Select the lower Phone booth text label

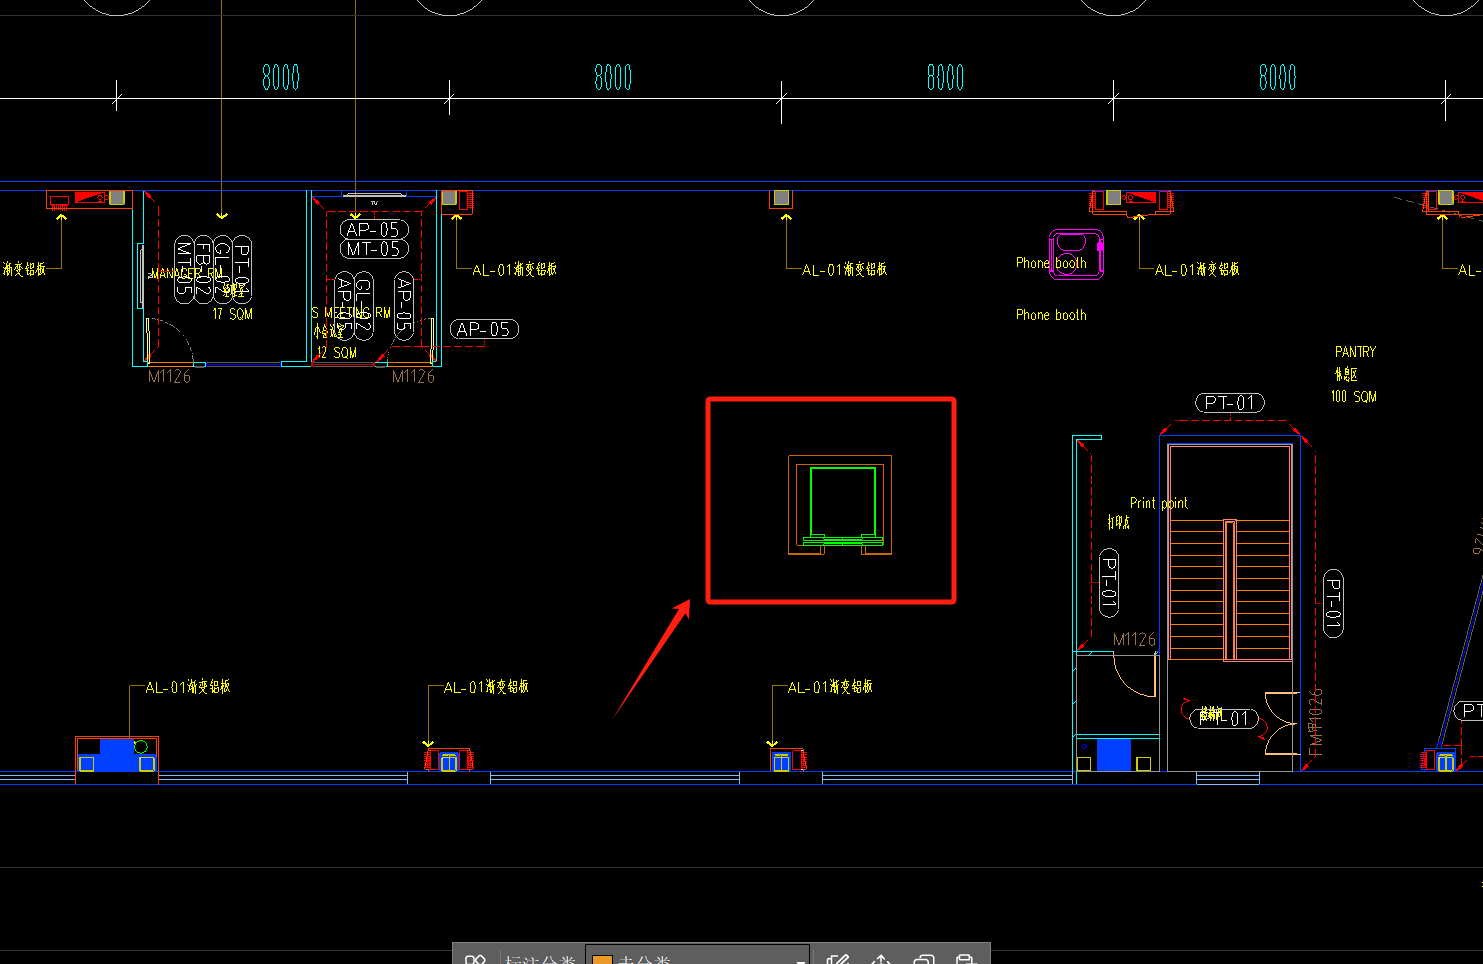click(1051, 315)
